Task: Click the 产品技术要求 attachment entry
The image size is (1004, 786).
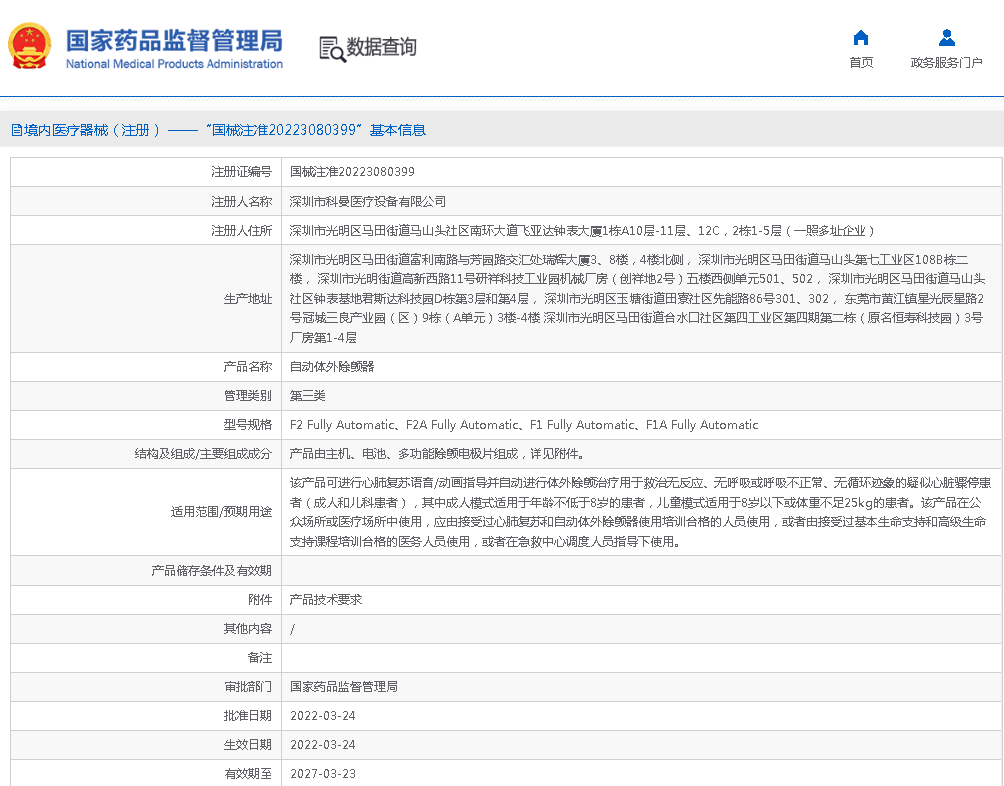Action: point(326,600)
